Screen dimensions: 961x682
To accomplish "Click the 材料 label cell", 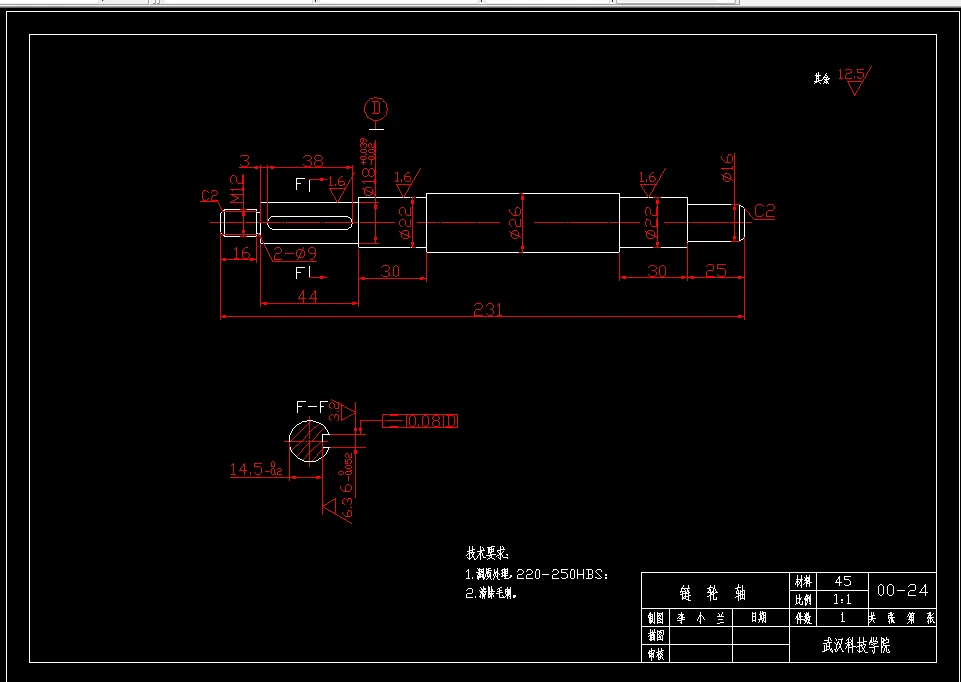I will click(803, 581).
